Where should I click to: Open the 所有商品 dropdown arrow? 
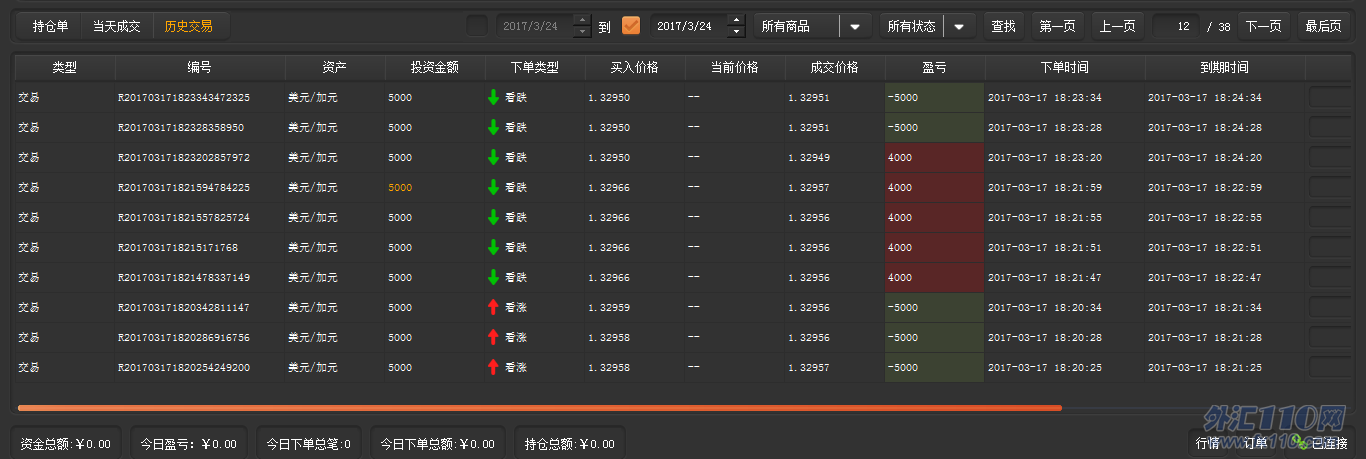click(855, 27)
